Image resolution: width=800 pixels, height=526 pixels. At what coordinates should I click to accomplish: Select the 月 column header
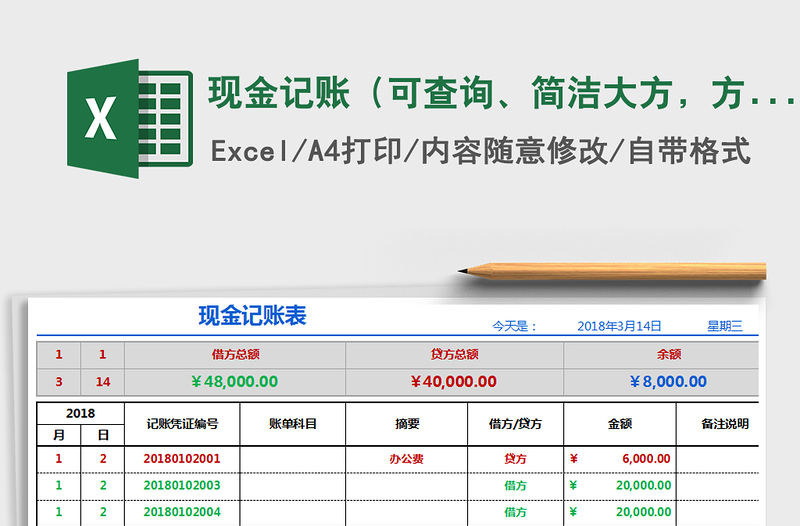pyautogui.click(x=59, y=435)
